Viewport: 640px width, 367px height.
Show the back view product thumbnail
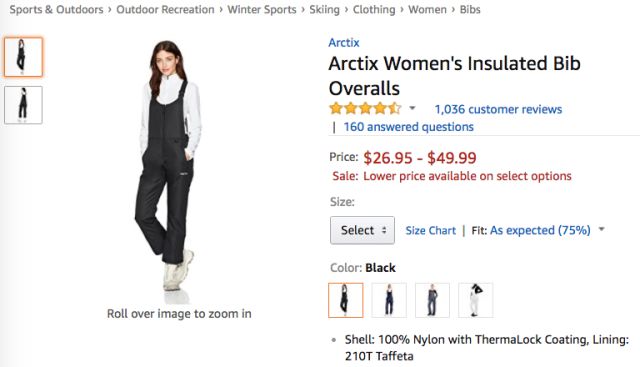pos(23,105)
